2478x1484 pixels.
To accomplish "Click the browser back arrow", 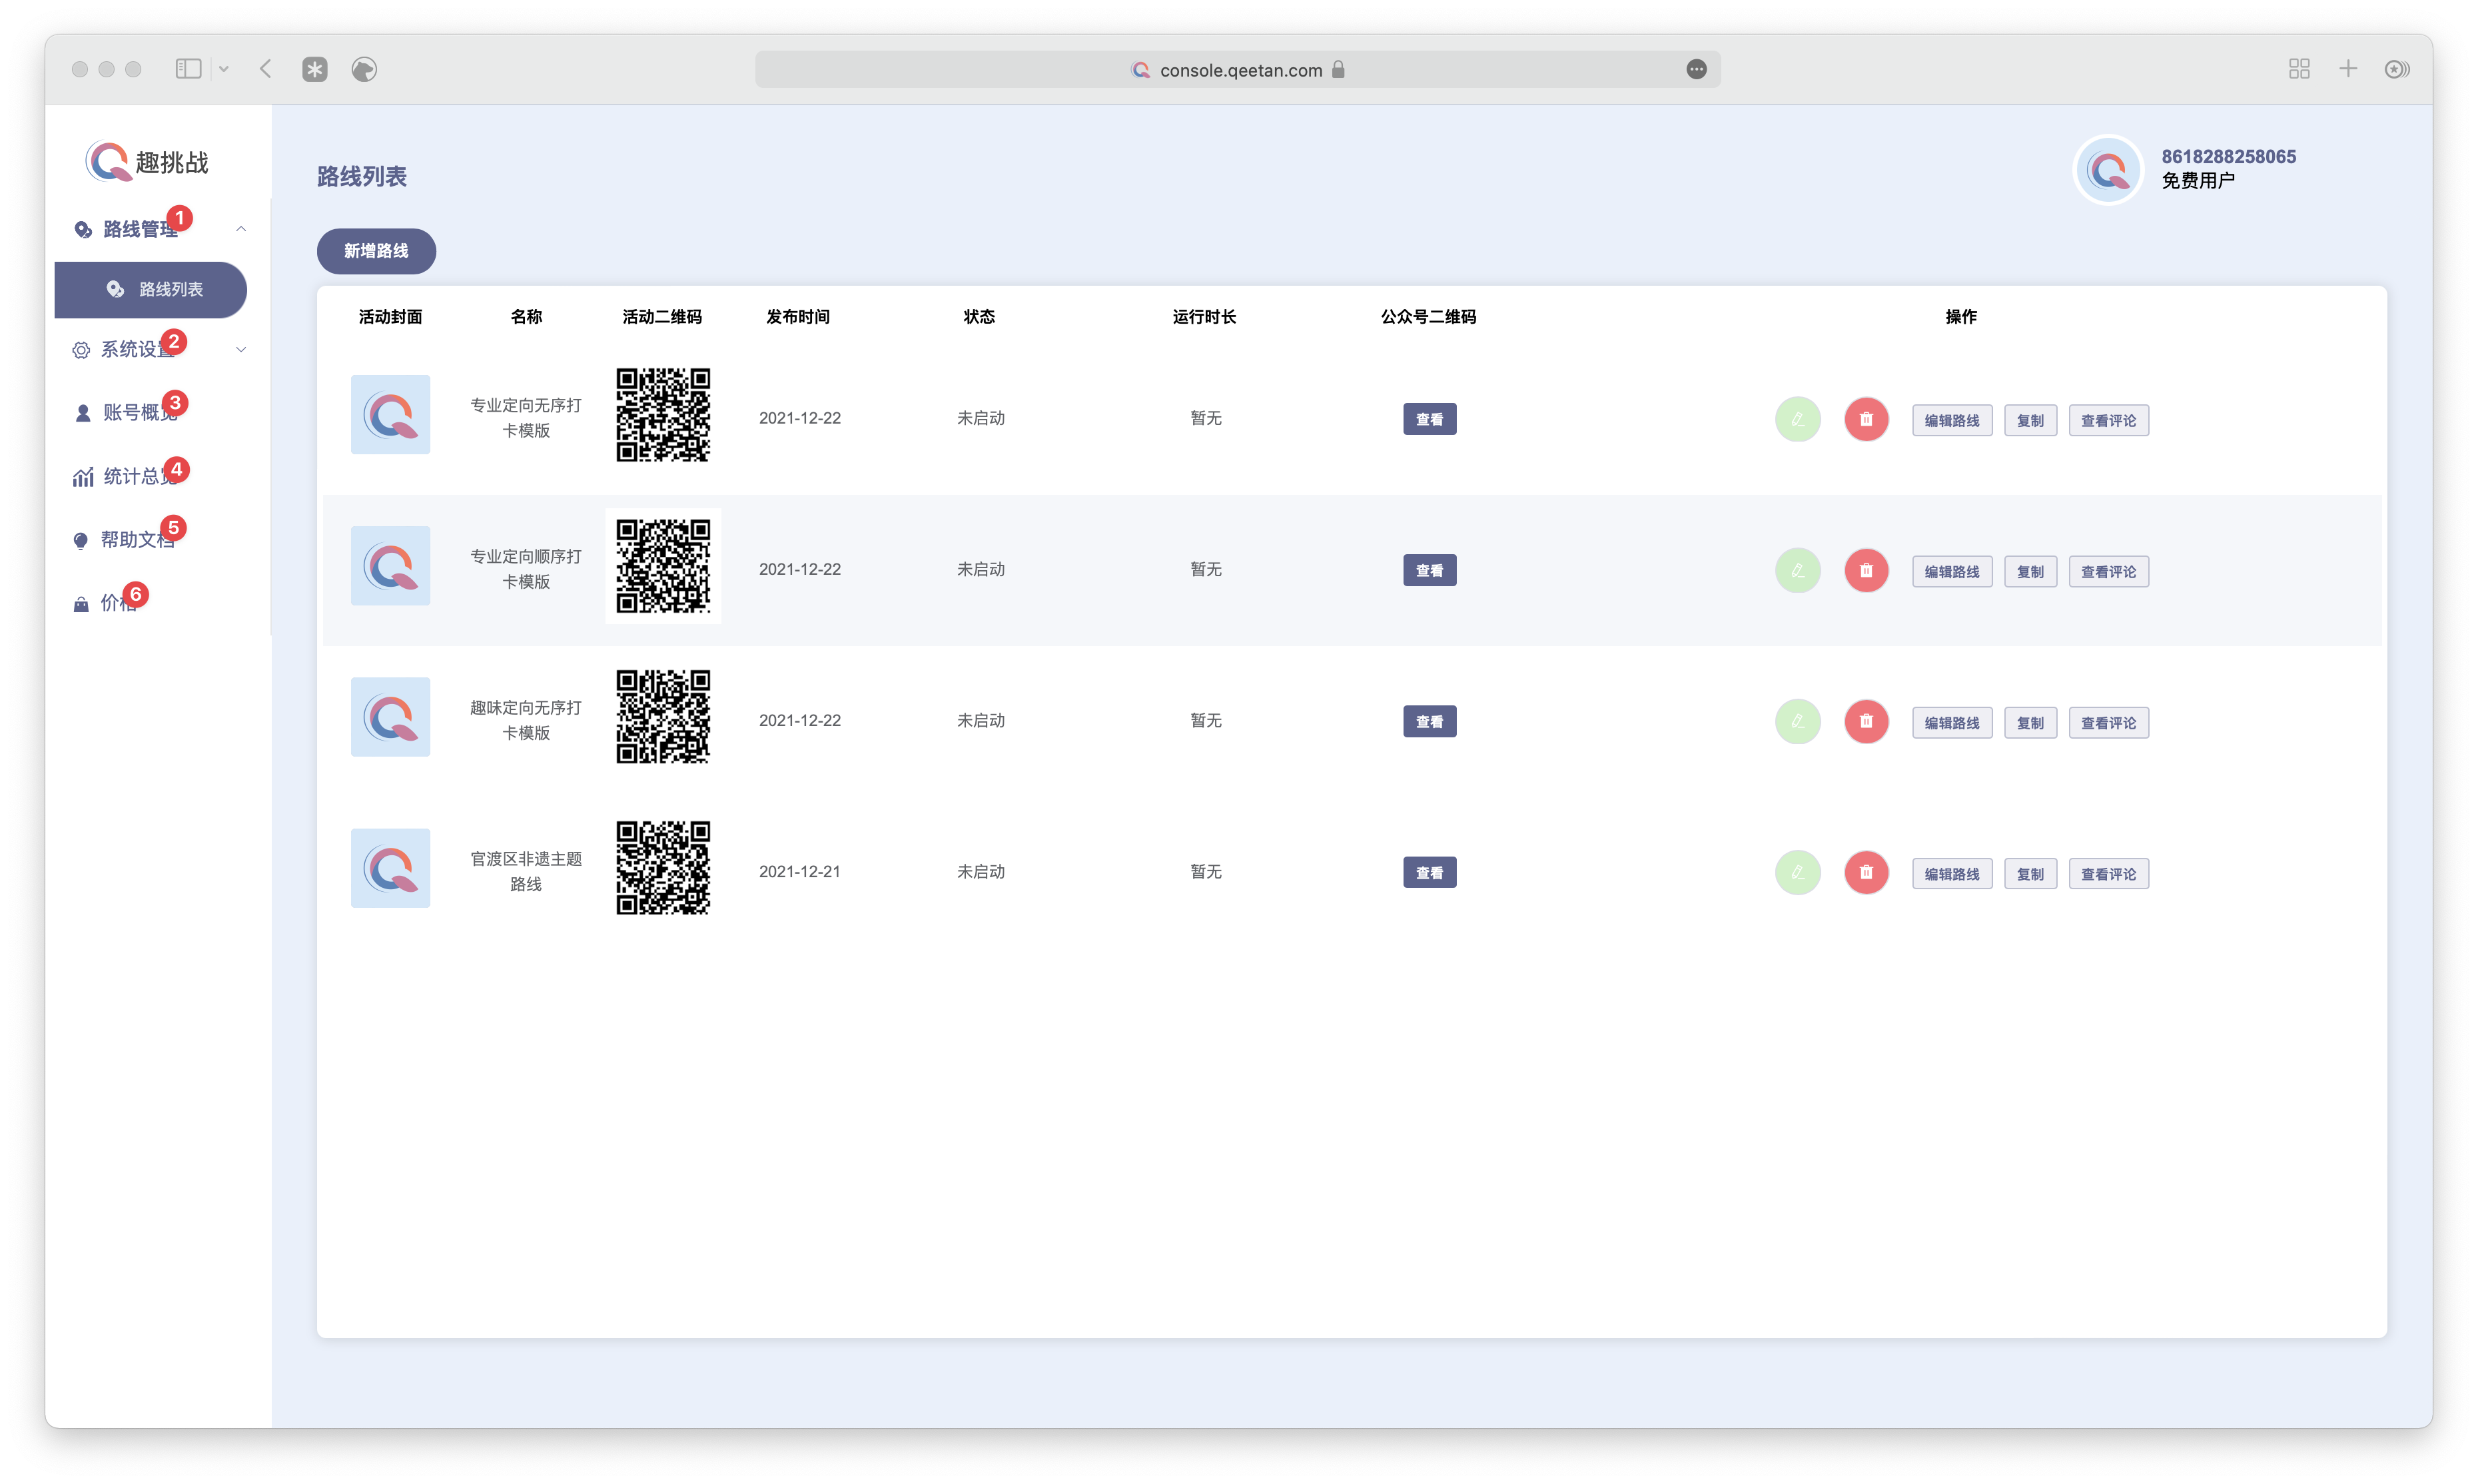I will (x=266, y=69).
